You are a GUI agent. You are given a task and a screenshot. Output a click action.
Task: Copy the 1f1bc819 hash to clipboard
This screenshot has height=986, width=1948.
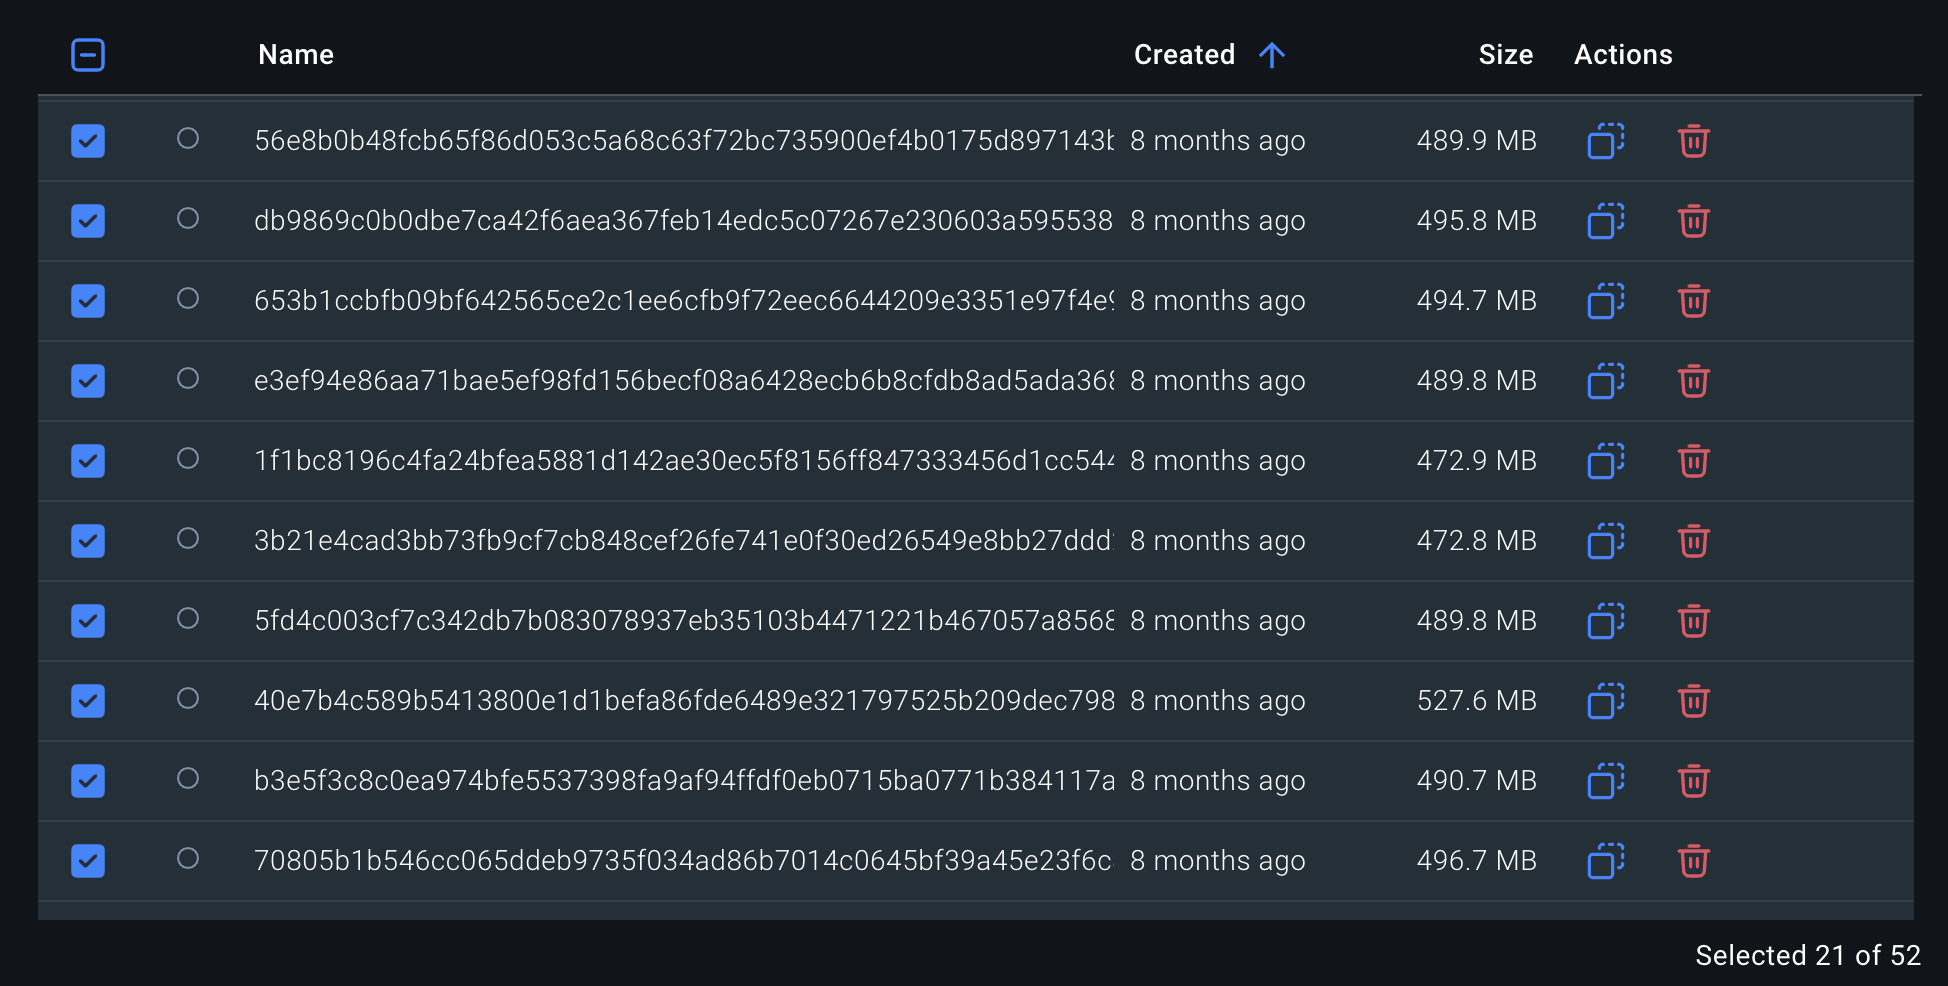(x=1604, y=461)
